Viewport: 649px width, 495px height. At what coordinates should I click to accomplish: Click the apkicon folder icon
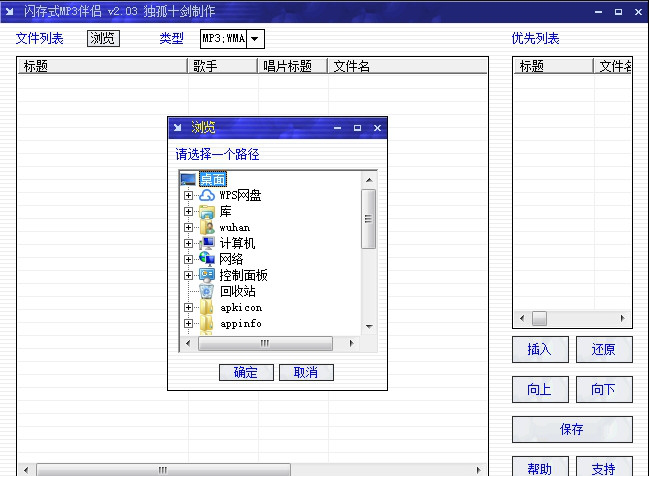point(207,308)
